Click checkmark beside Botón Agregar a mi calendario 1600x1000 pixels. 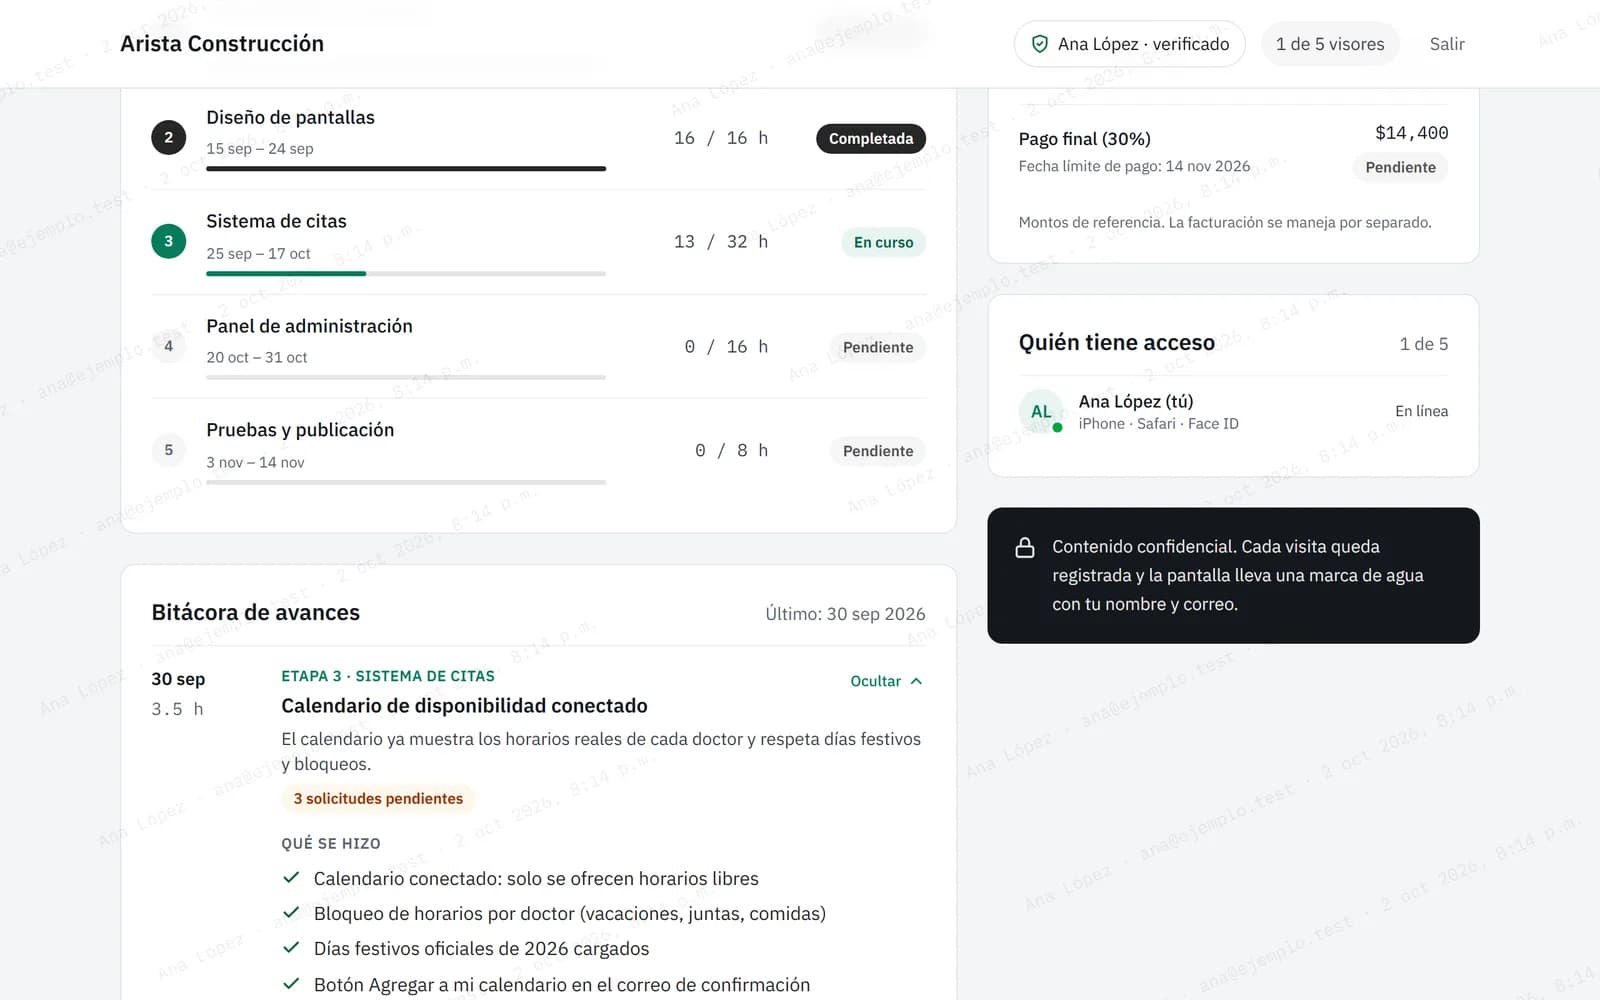(291, 984)
